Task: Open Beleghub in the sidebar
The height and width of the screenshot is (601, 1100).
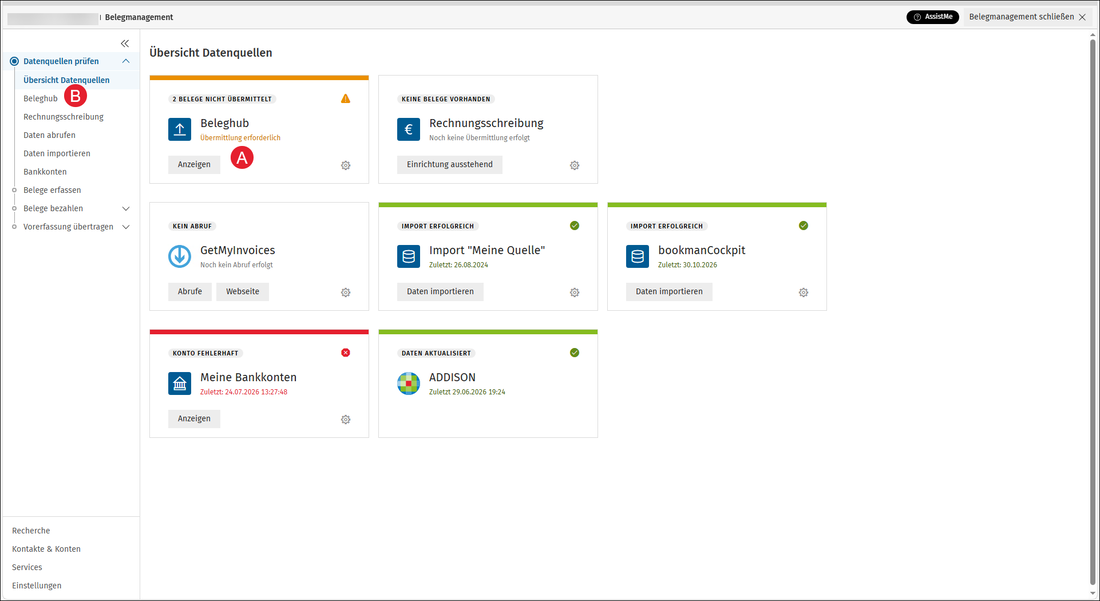Action: click(x=41, y=98)
